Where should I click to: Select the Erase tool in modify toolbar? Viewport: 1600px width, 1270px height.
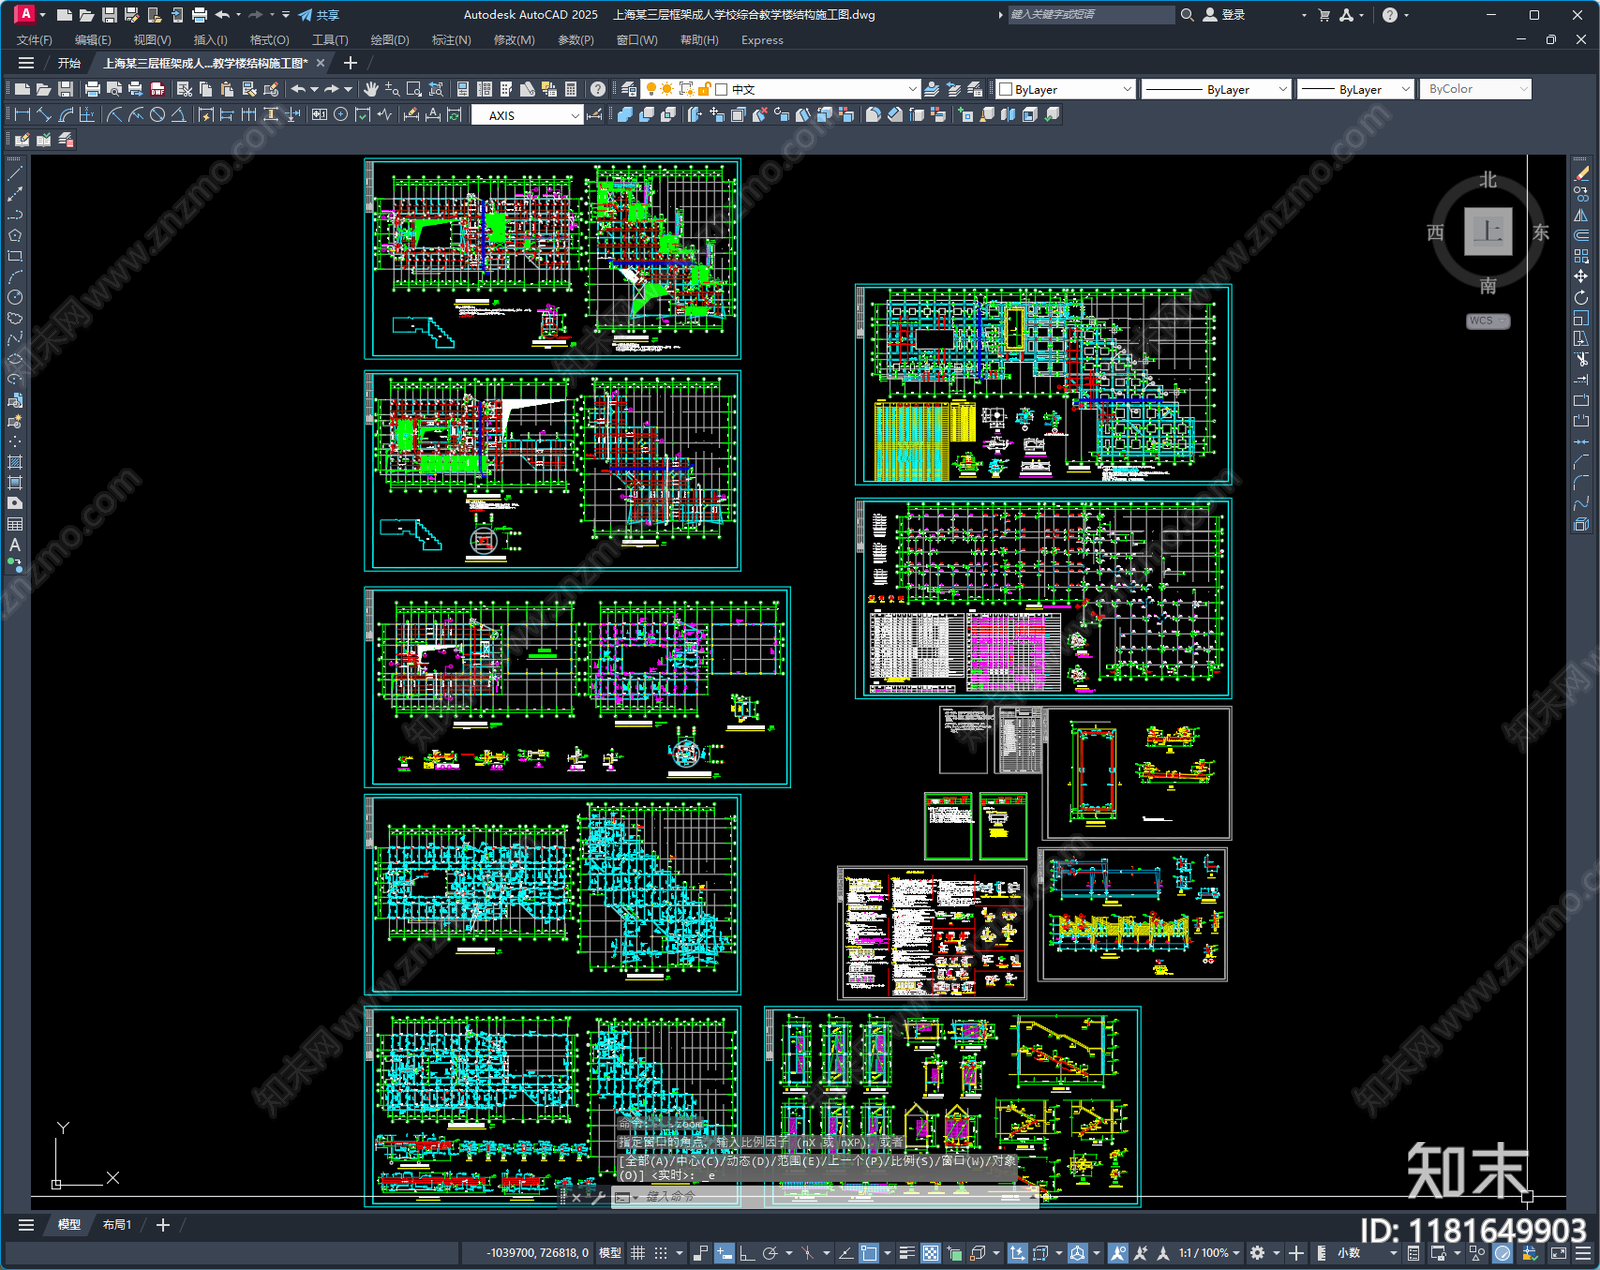tap(1581, 173)
